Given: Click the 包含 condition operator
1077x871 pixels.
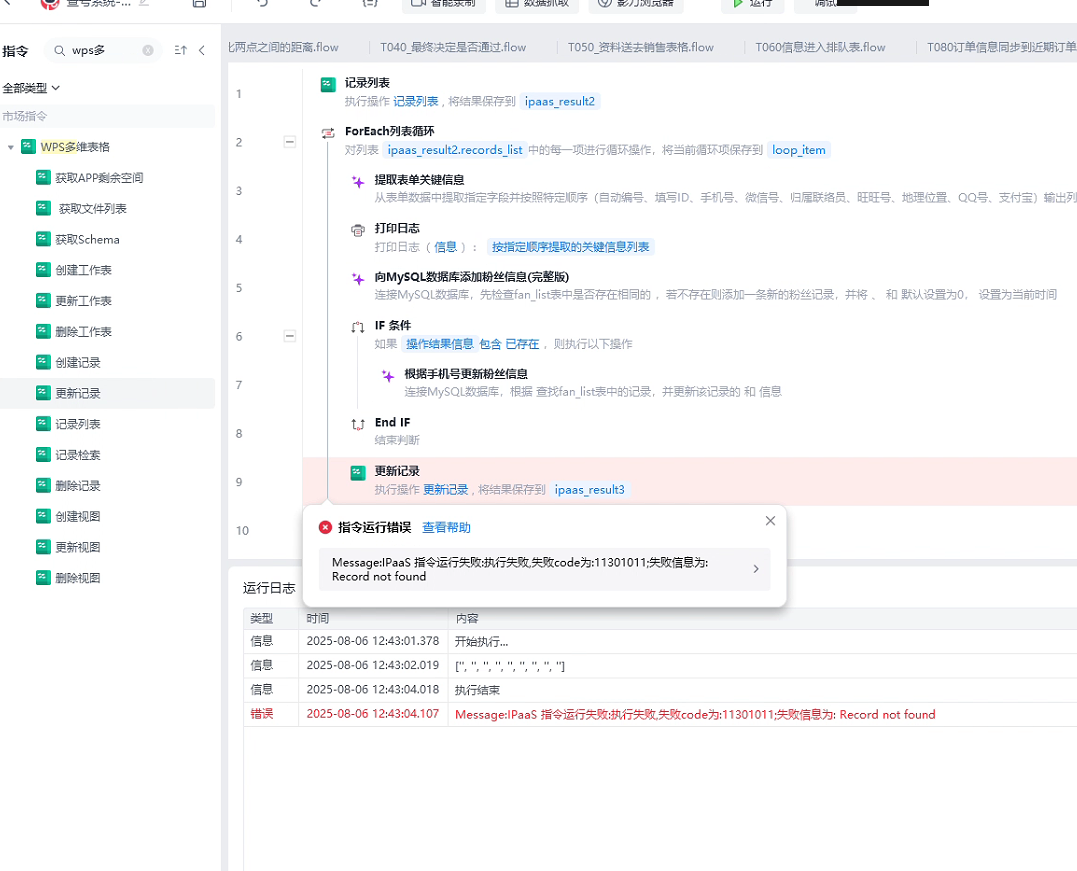Looking at the screenshot, I should point(490,344).
